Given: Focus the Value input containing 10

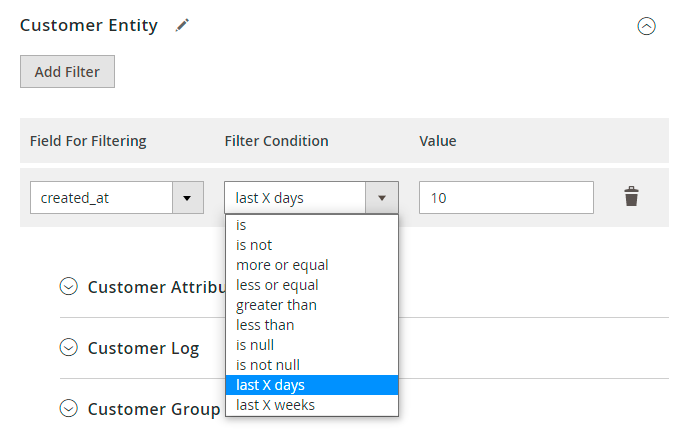Looking at the screenshot, I should click(506, 198).
